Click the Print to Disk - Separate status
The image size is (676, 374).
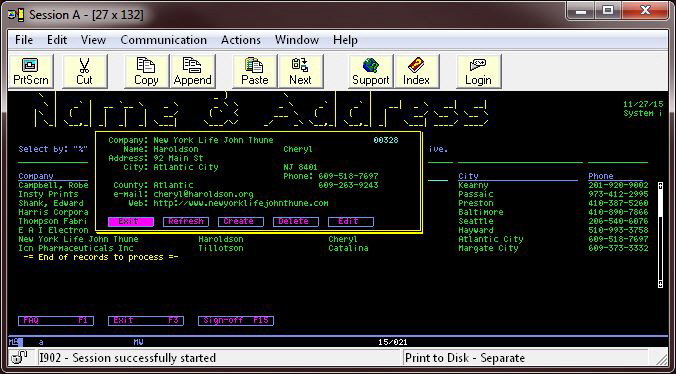tap(465, 358)
